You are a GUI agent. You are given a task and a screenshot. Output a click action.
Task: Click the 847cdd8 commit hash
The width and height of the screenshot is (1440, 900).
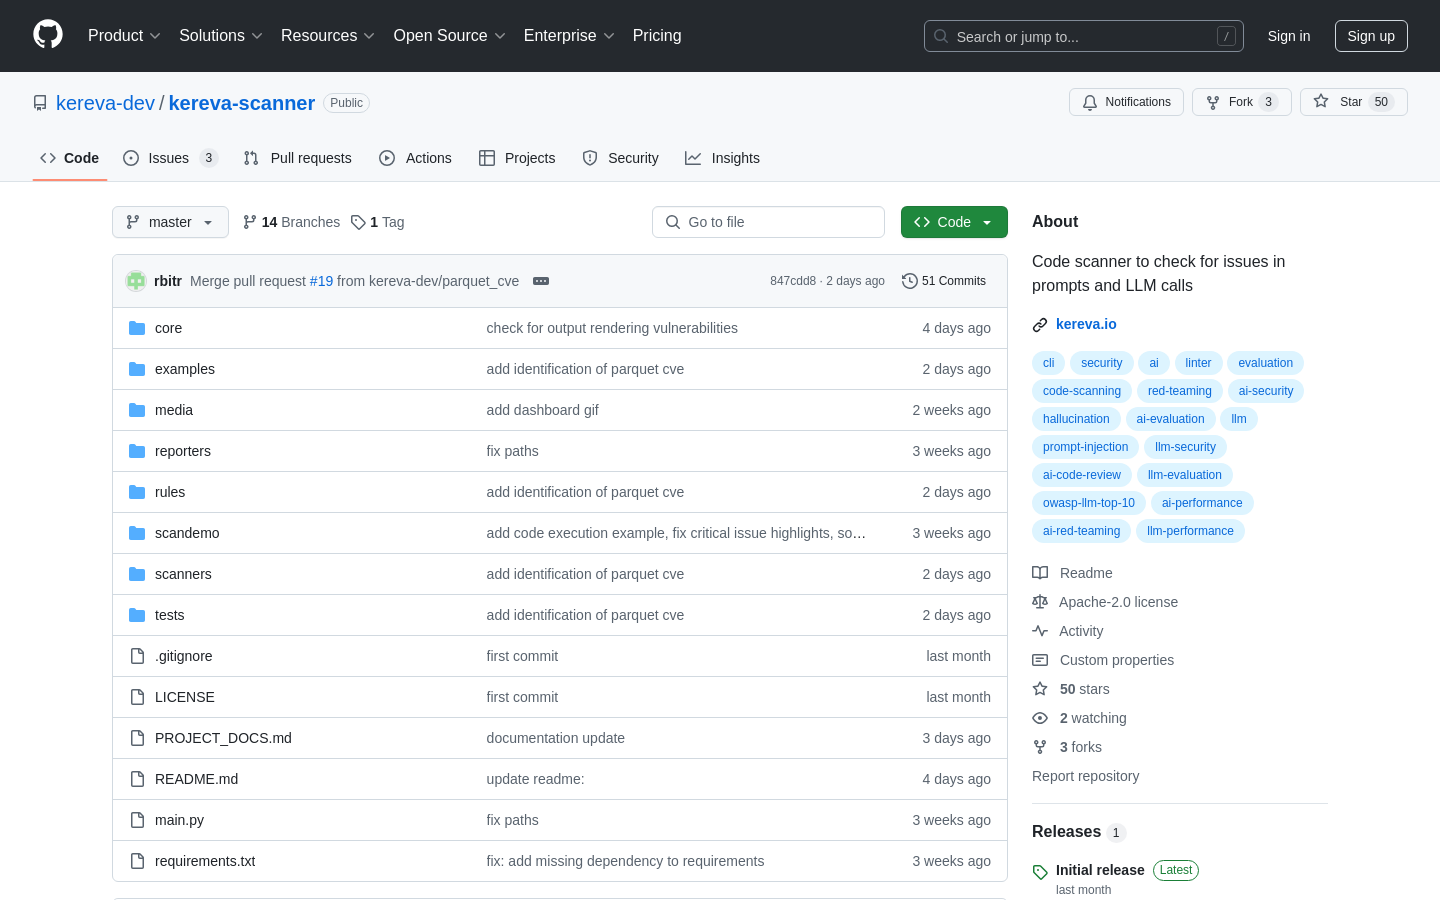click(x=793, y=281)
